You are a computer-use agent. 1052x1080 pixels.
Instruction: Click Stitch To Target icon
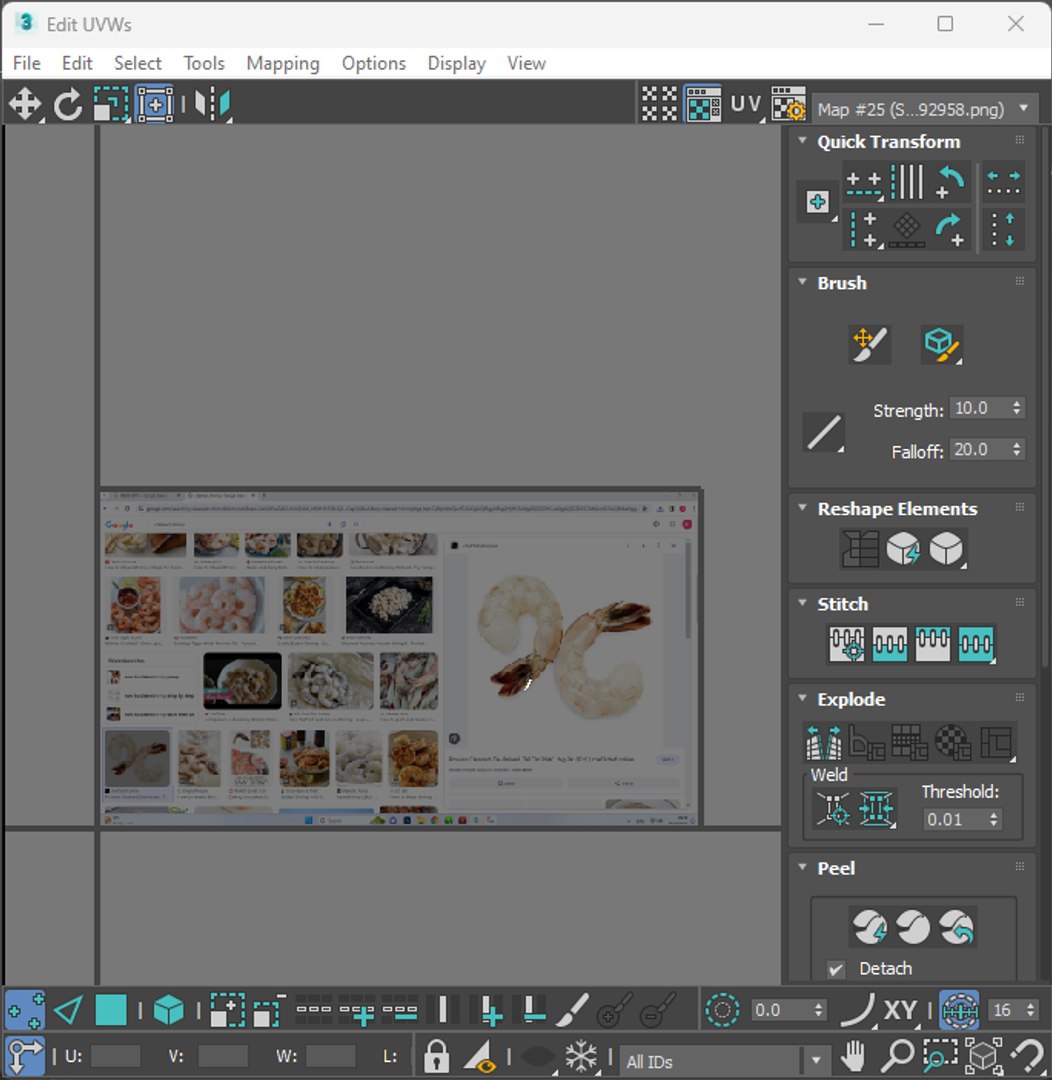846,644
